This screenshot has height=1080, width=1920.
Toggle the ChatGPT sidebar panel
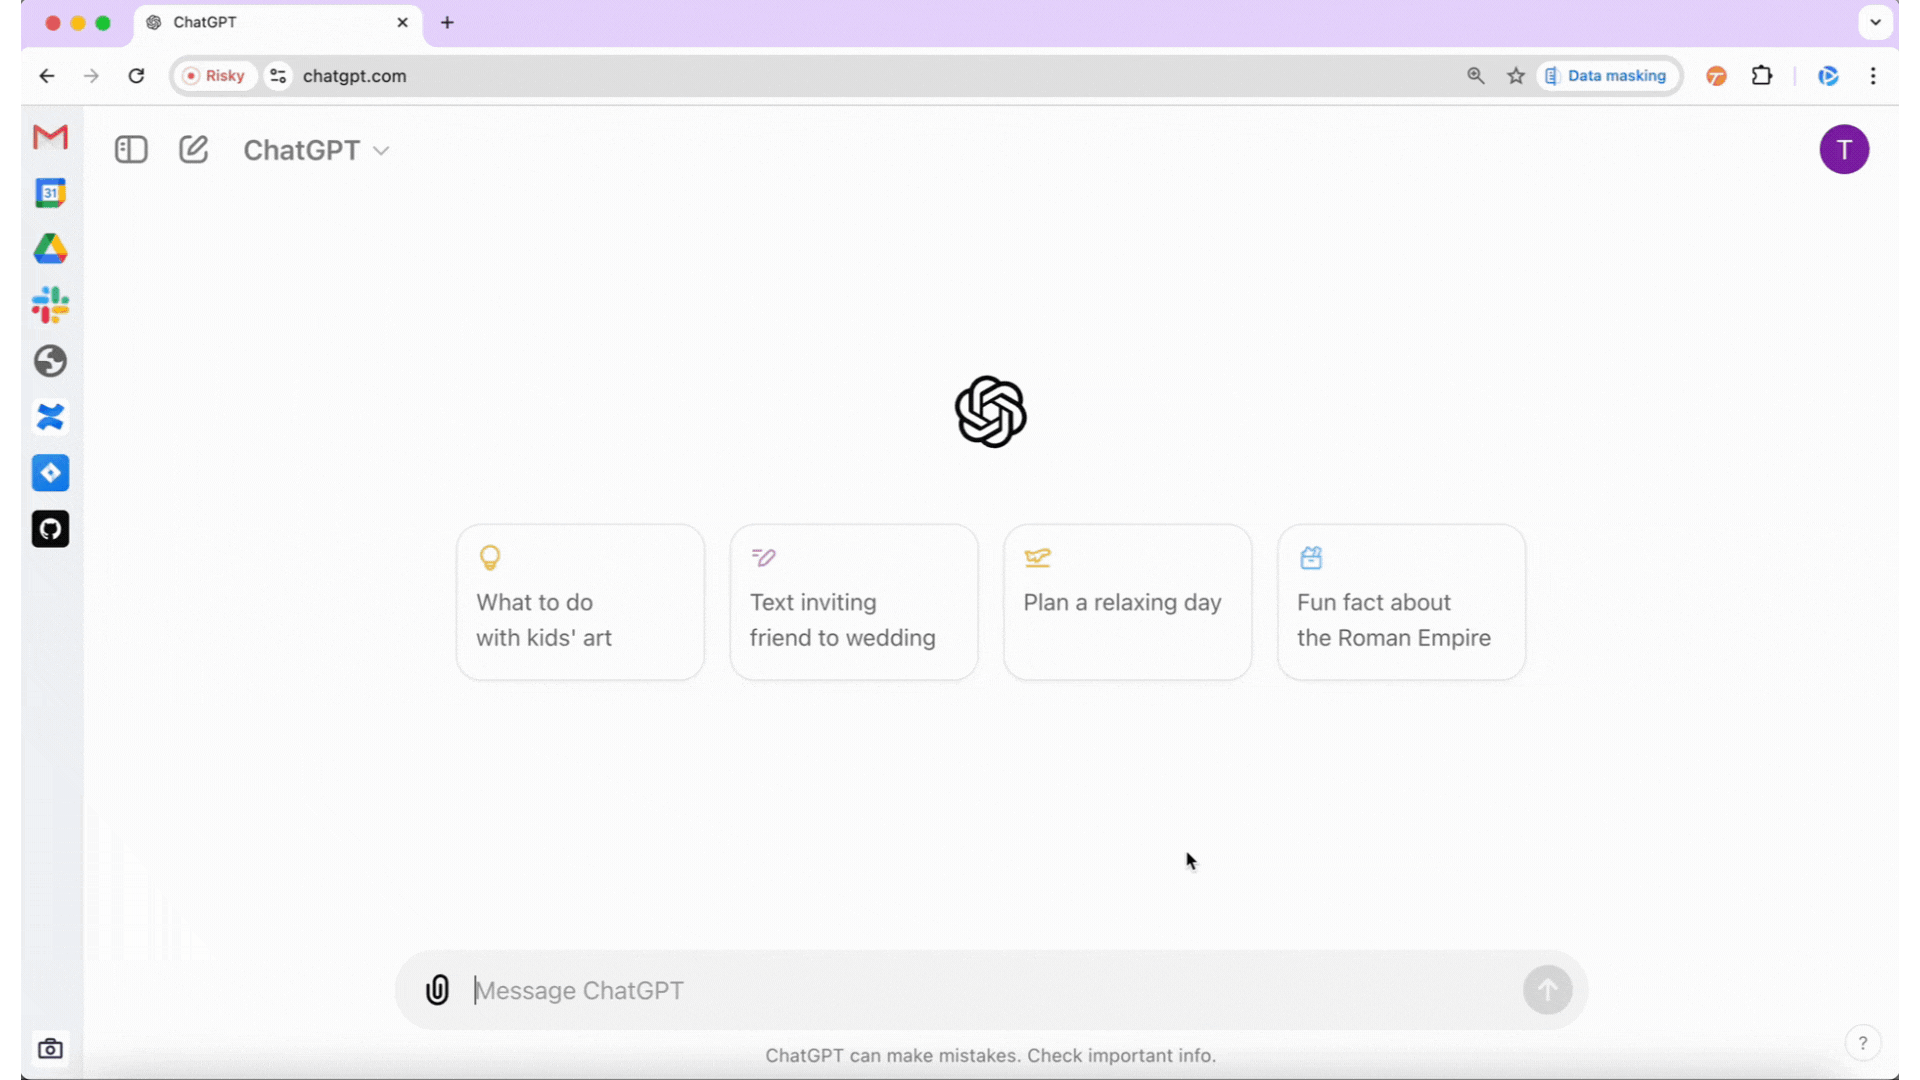[131, 150]
